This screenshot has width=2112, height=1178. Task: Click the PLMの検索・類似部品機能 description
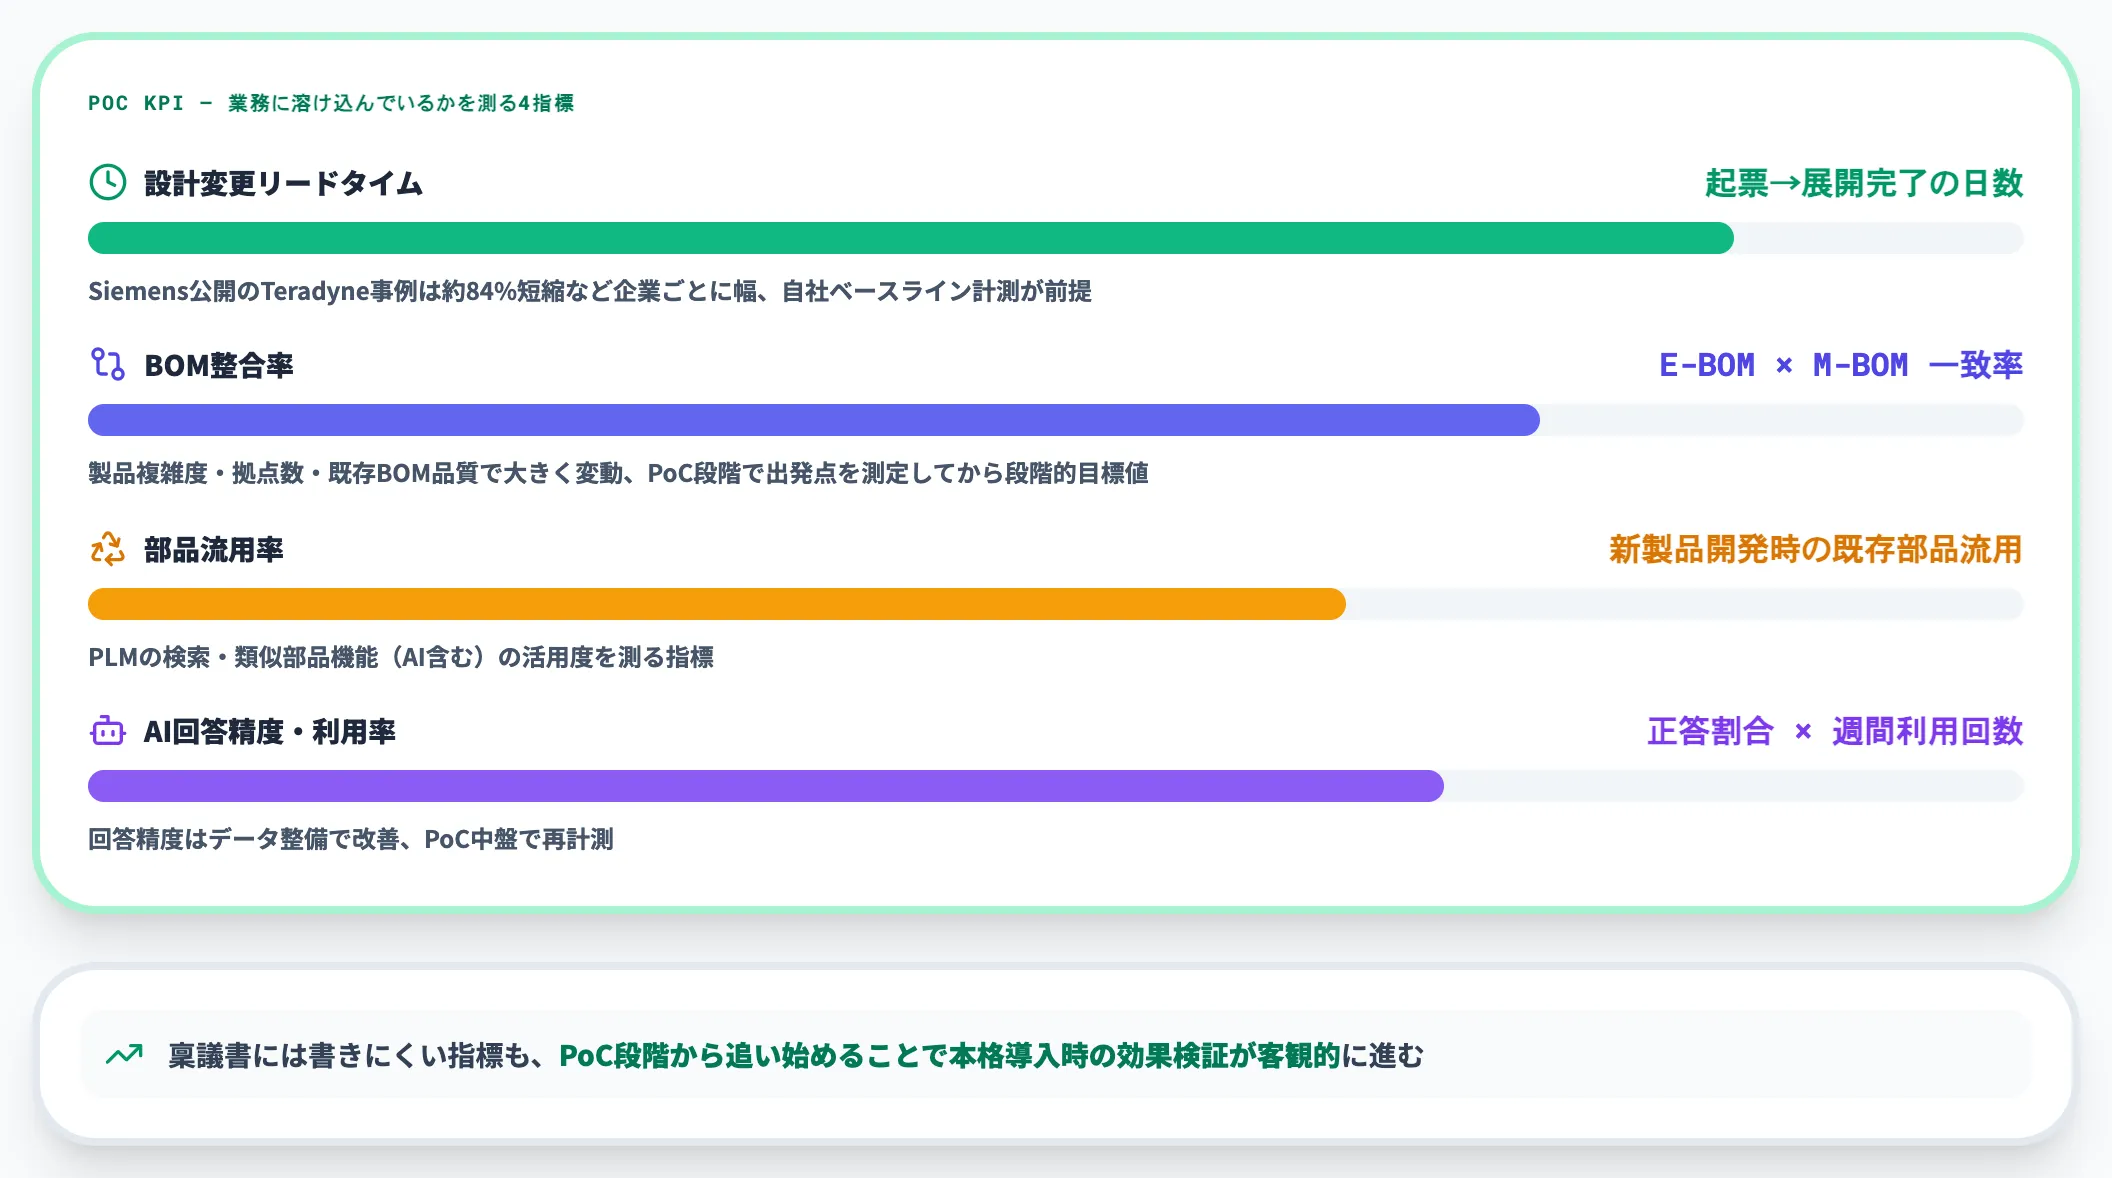(x=401, y=657)
